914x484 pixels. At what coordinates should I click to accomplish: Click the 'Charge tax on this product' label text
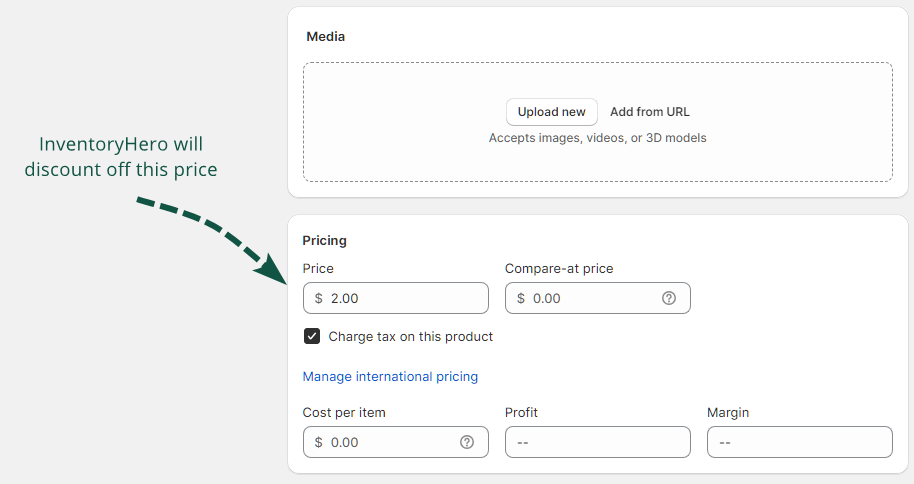pyautogui.click(x=411, y=337)
